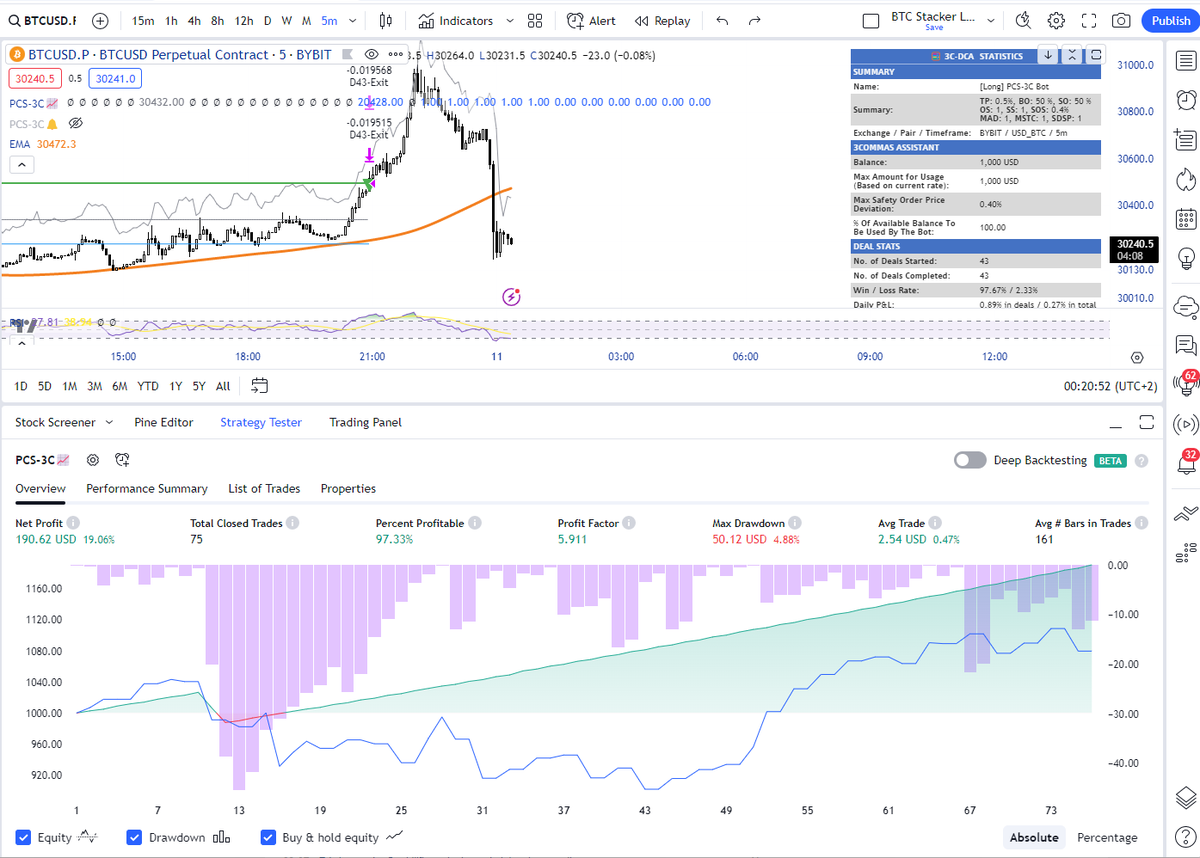
Task: Select Percentage display mode
Action: coord(1107,838)
